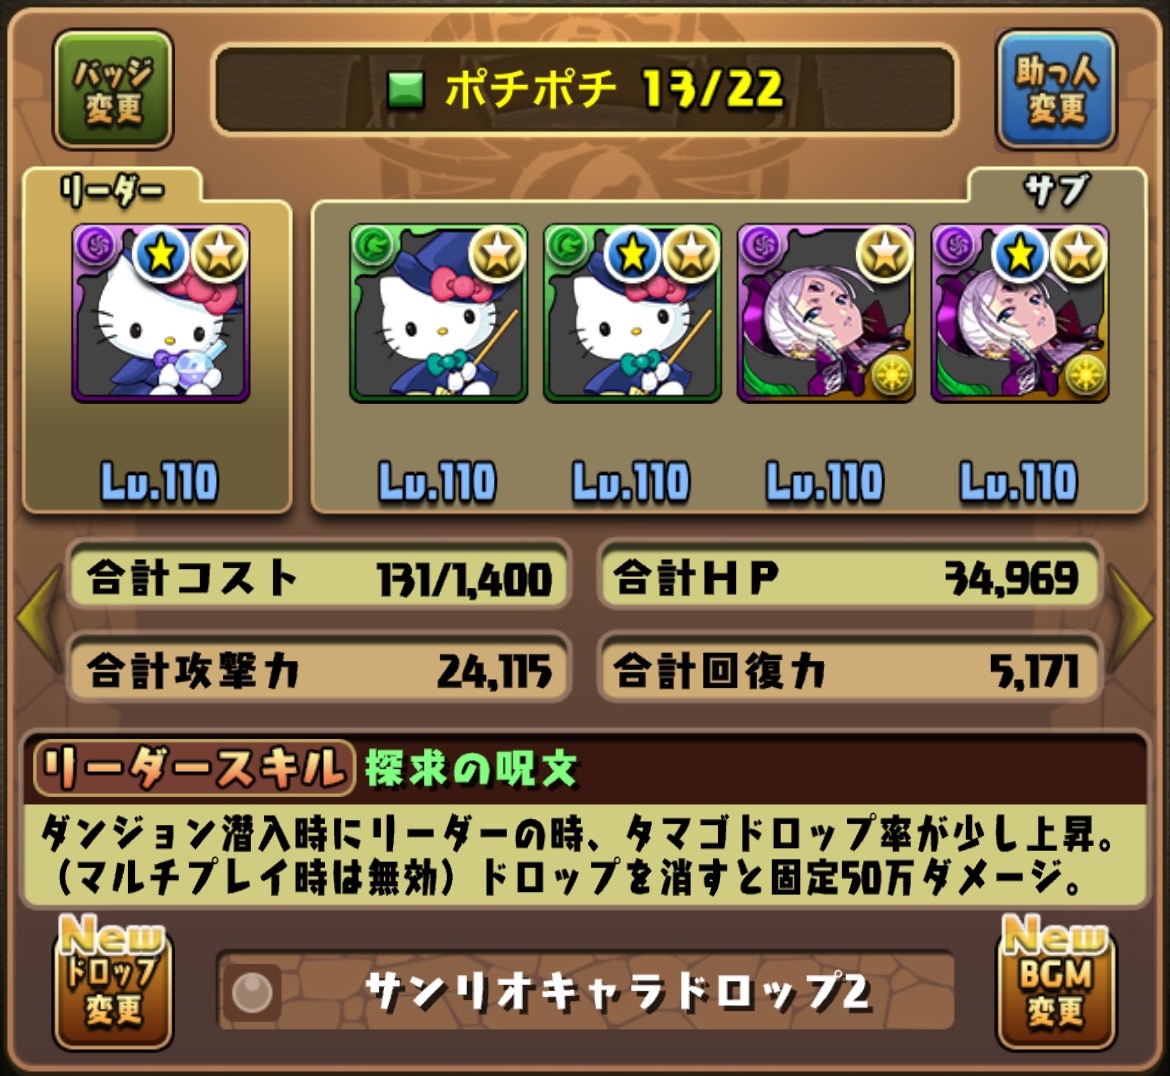Select the leader Hello Kitty monster icon
This screenshot has height=1076, width=1170.
pos(160,313)
